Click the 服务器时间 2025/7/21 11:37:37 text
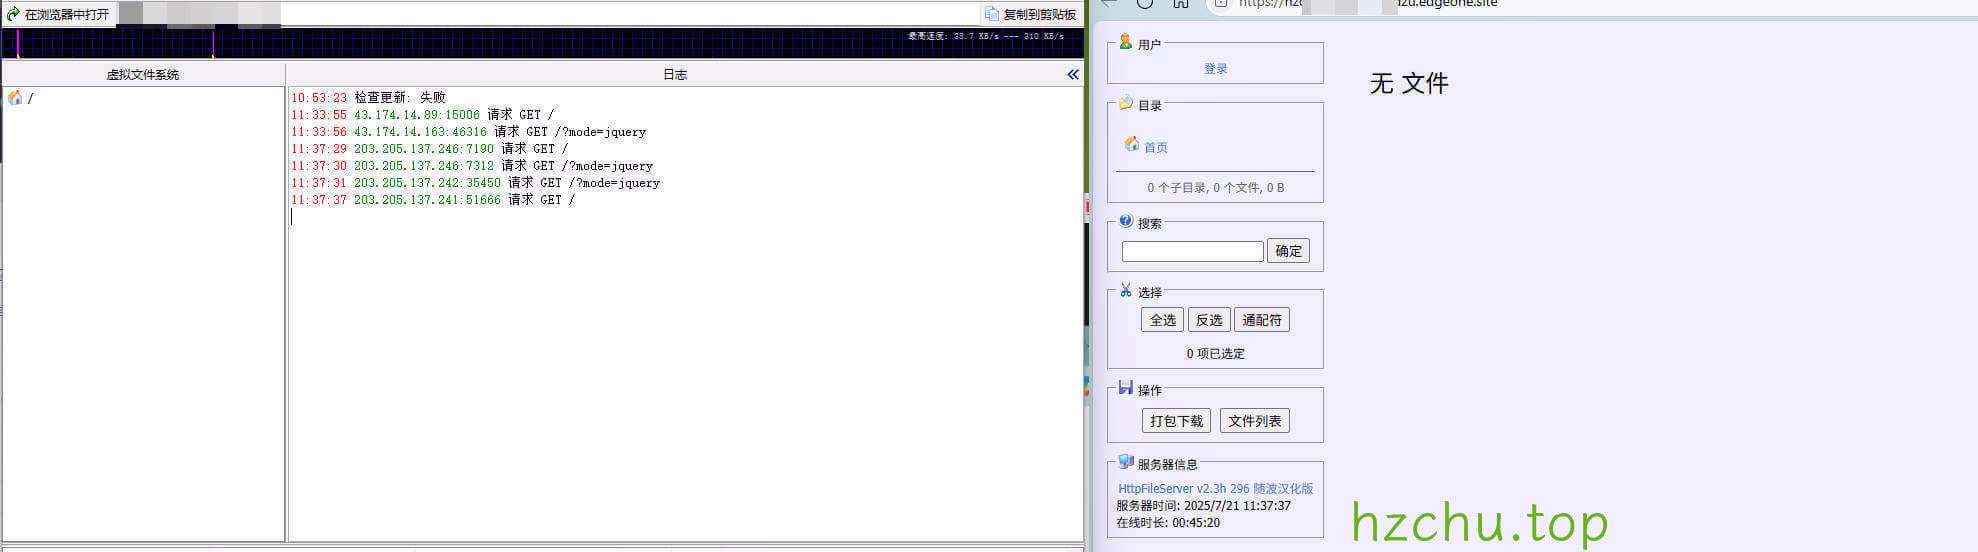 coord(1203,506)
